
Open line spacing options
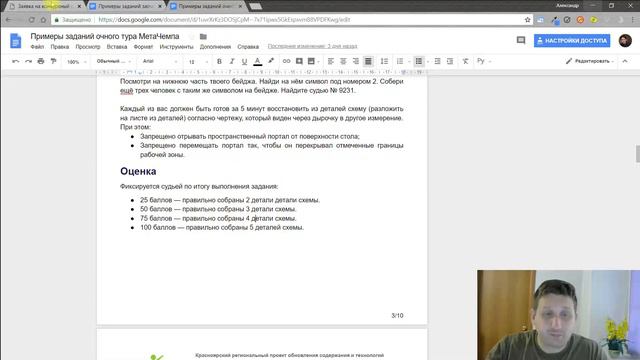tap(384, 61)
